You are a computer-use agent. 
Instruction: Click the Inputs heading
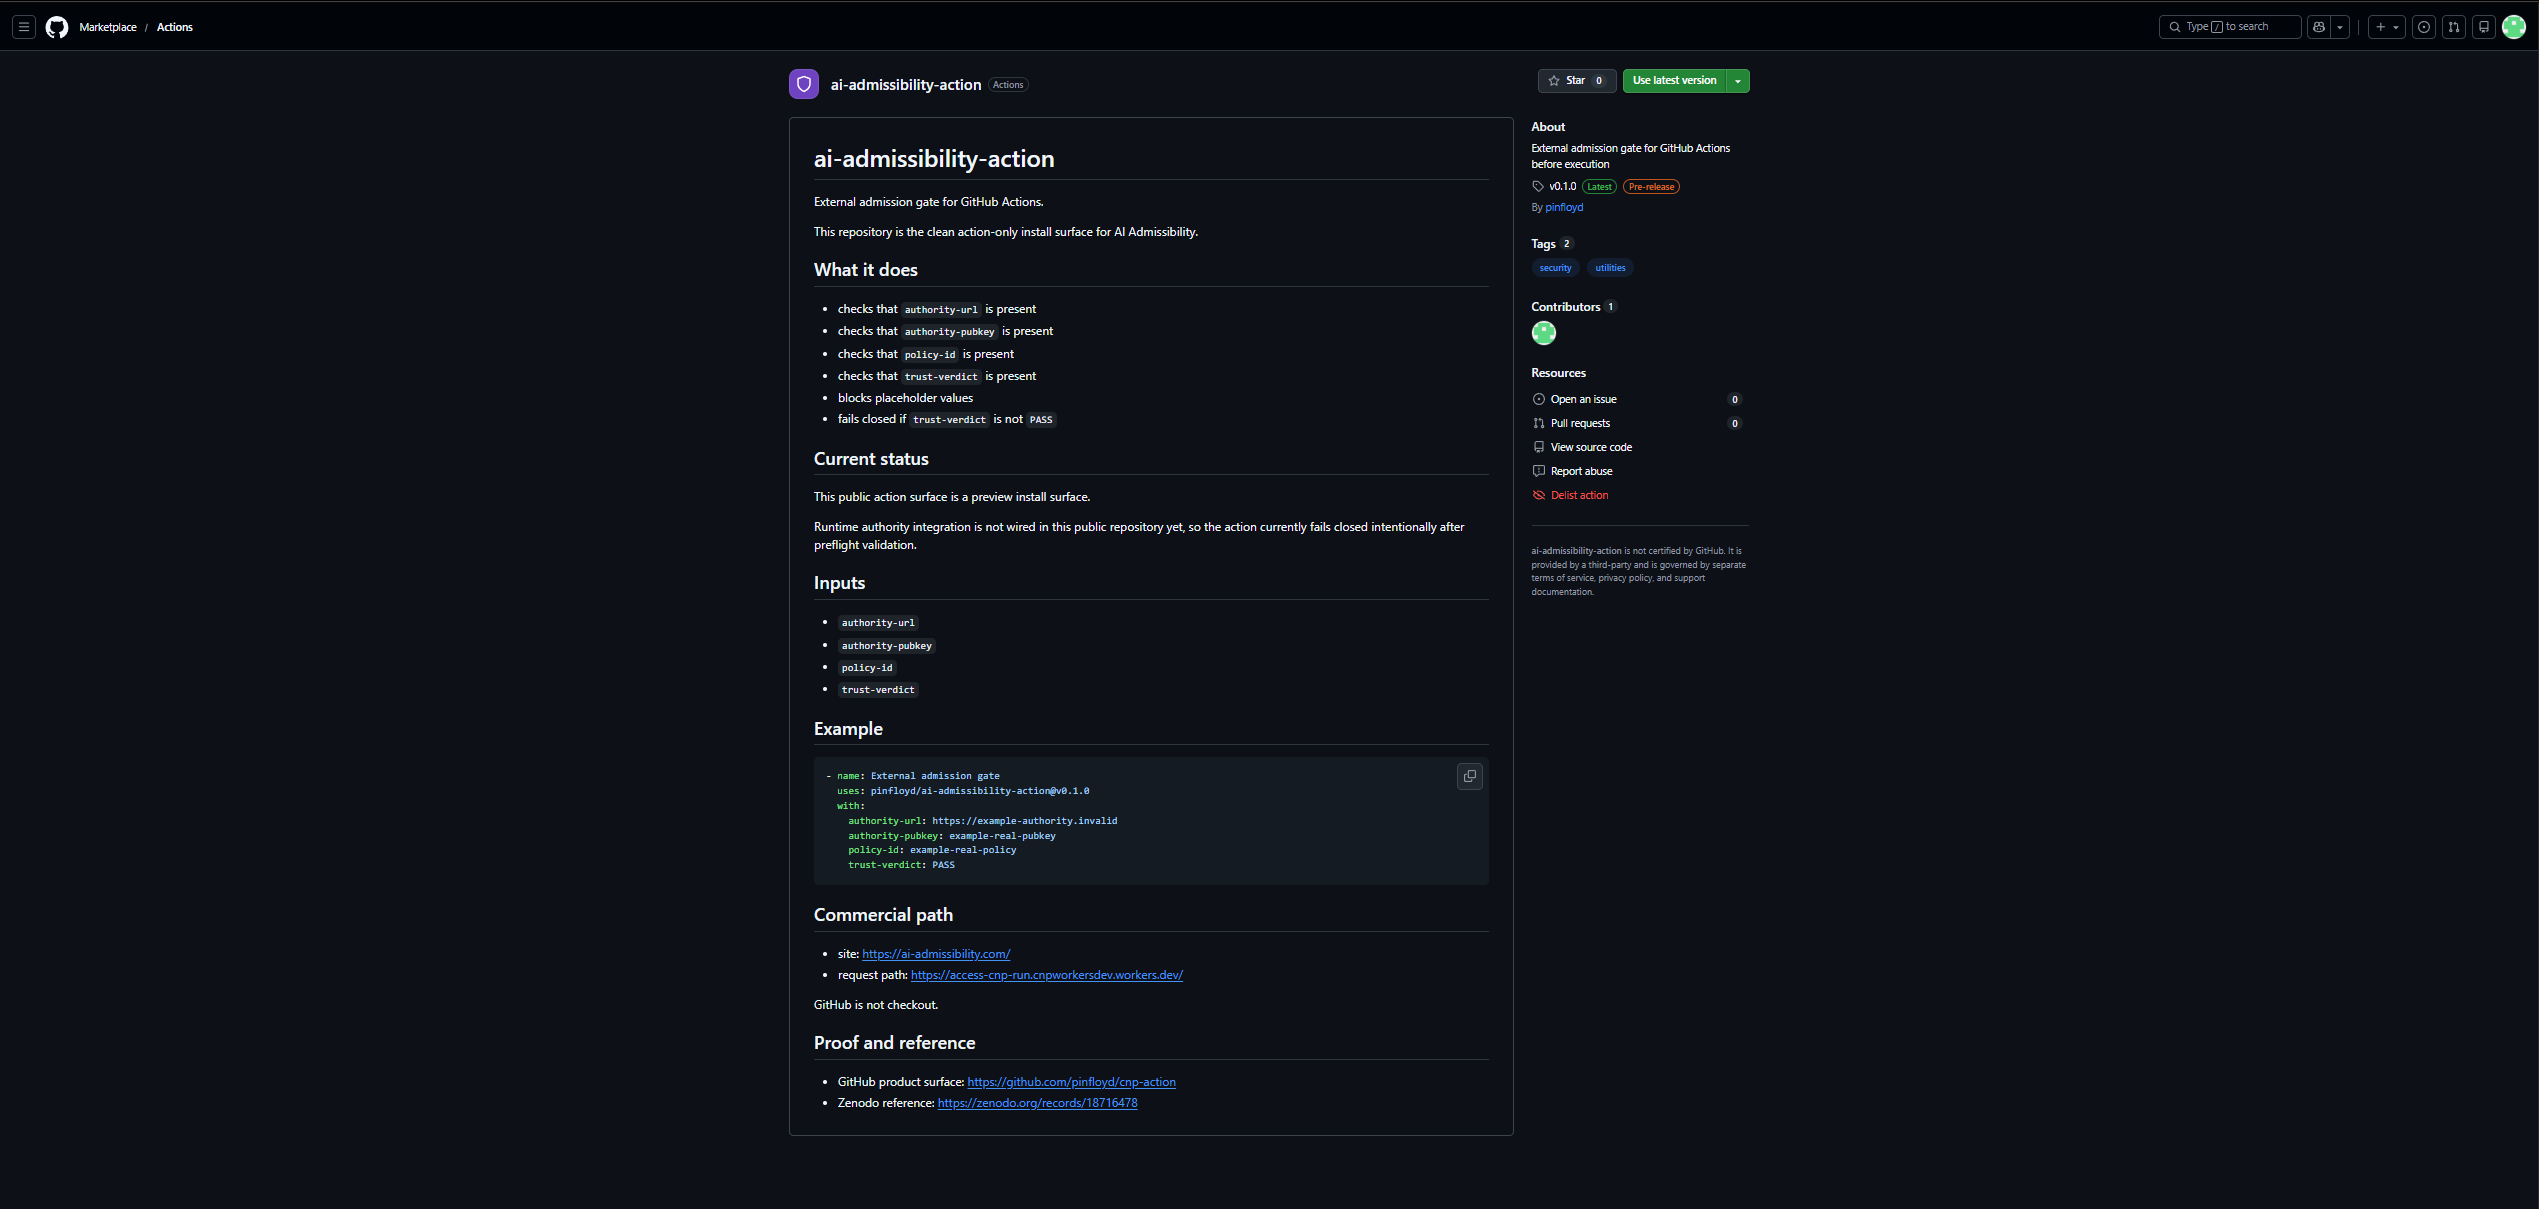click(839, 583)
